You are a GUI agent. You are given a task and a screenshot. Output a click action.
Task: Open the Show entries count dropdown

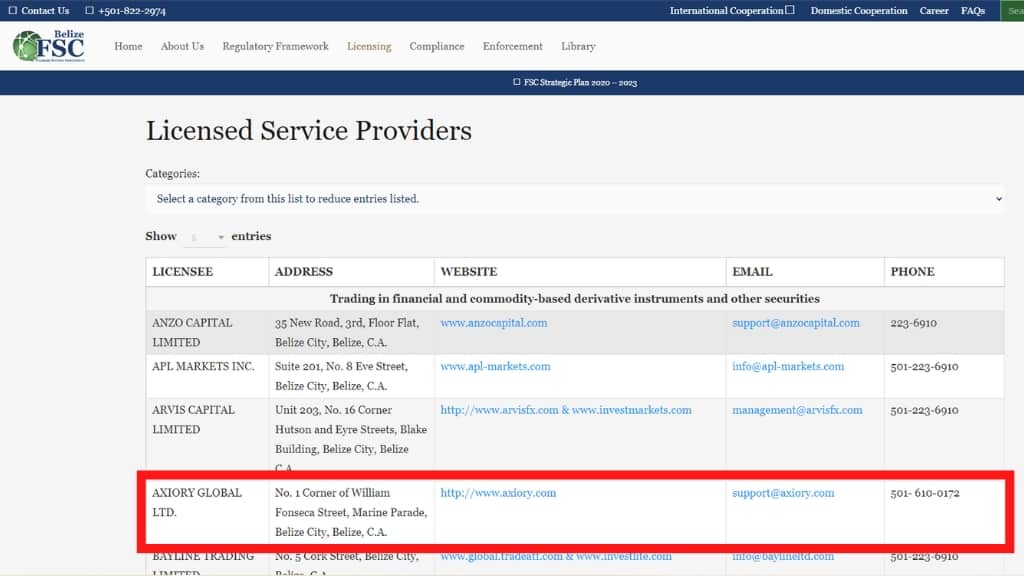204,236
